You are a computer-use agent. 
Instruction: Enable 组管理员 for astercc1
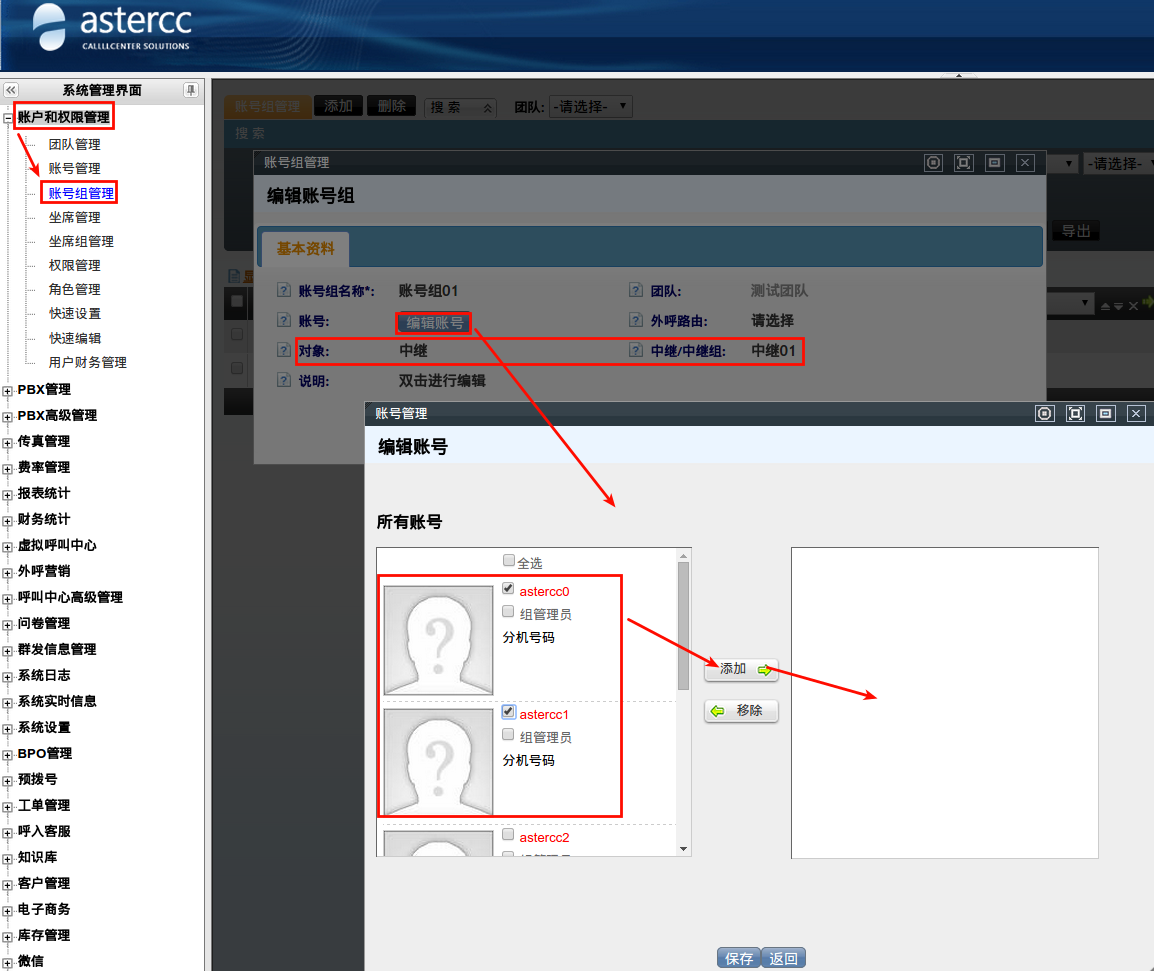[x=508, y=735]
